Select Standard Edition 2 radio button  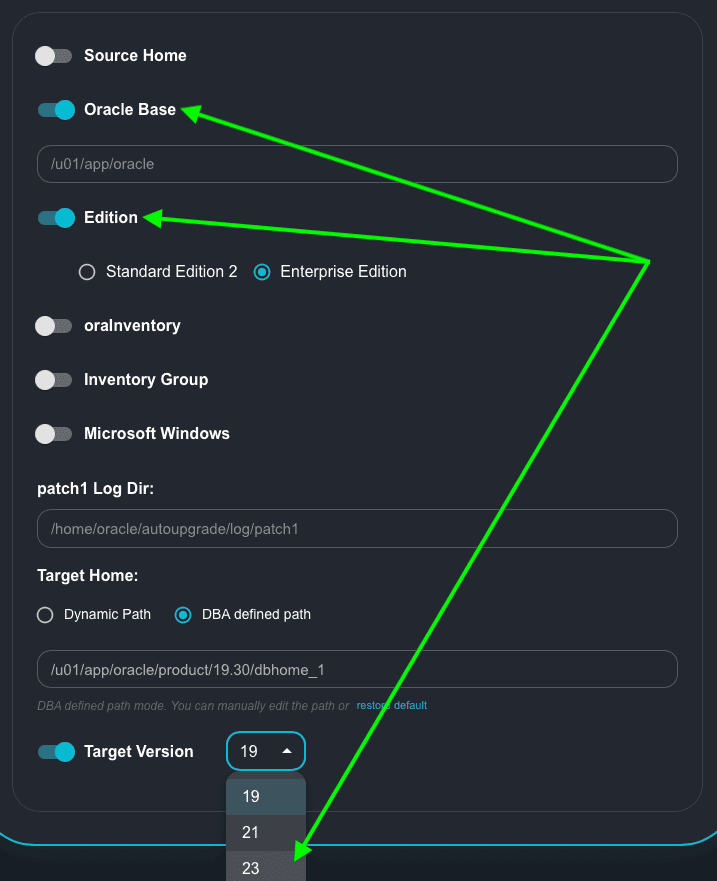[x=87, y=272]
